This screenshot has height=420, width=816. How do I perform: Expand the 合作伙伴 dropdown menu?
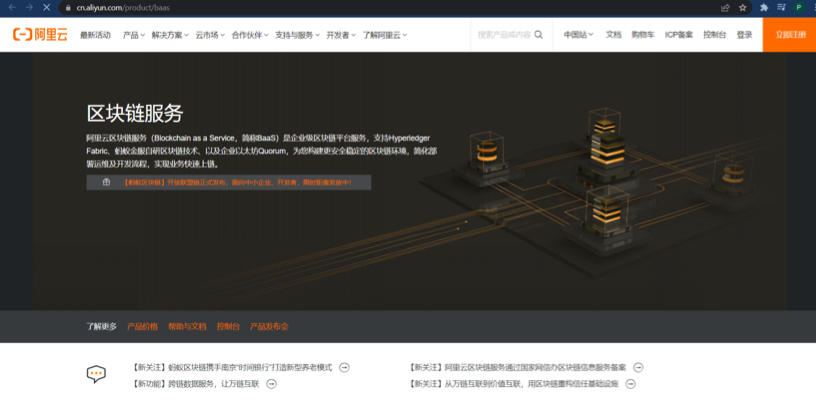point(250,35)
